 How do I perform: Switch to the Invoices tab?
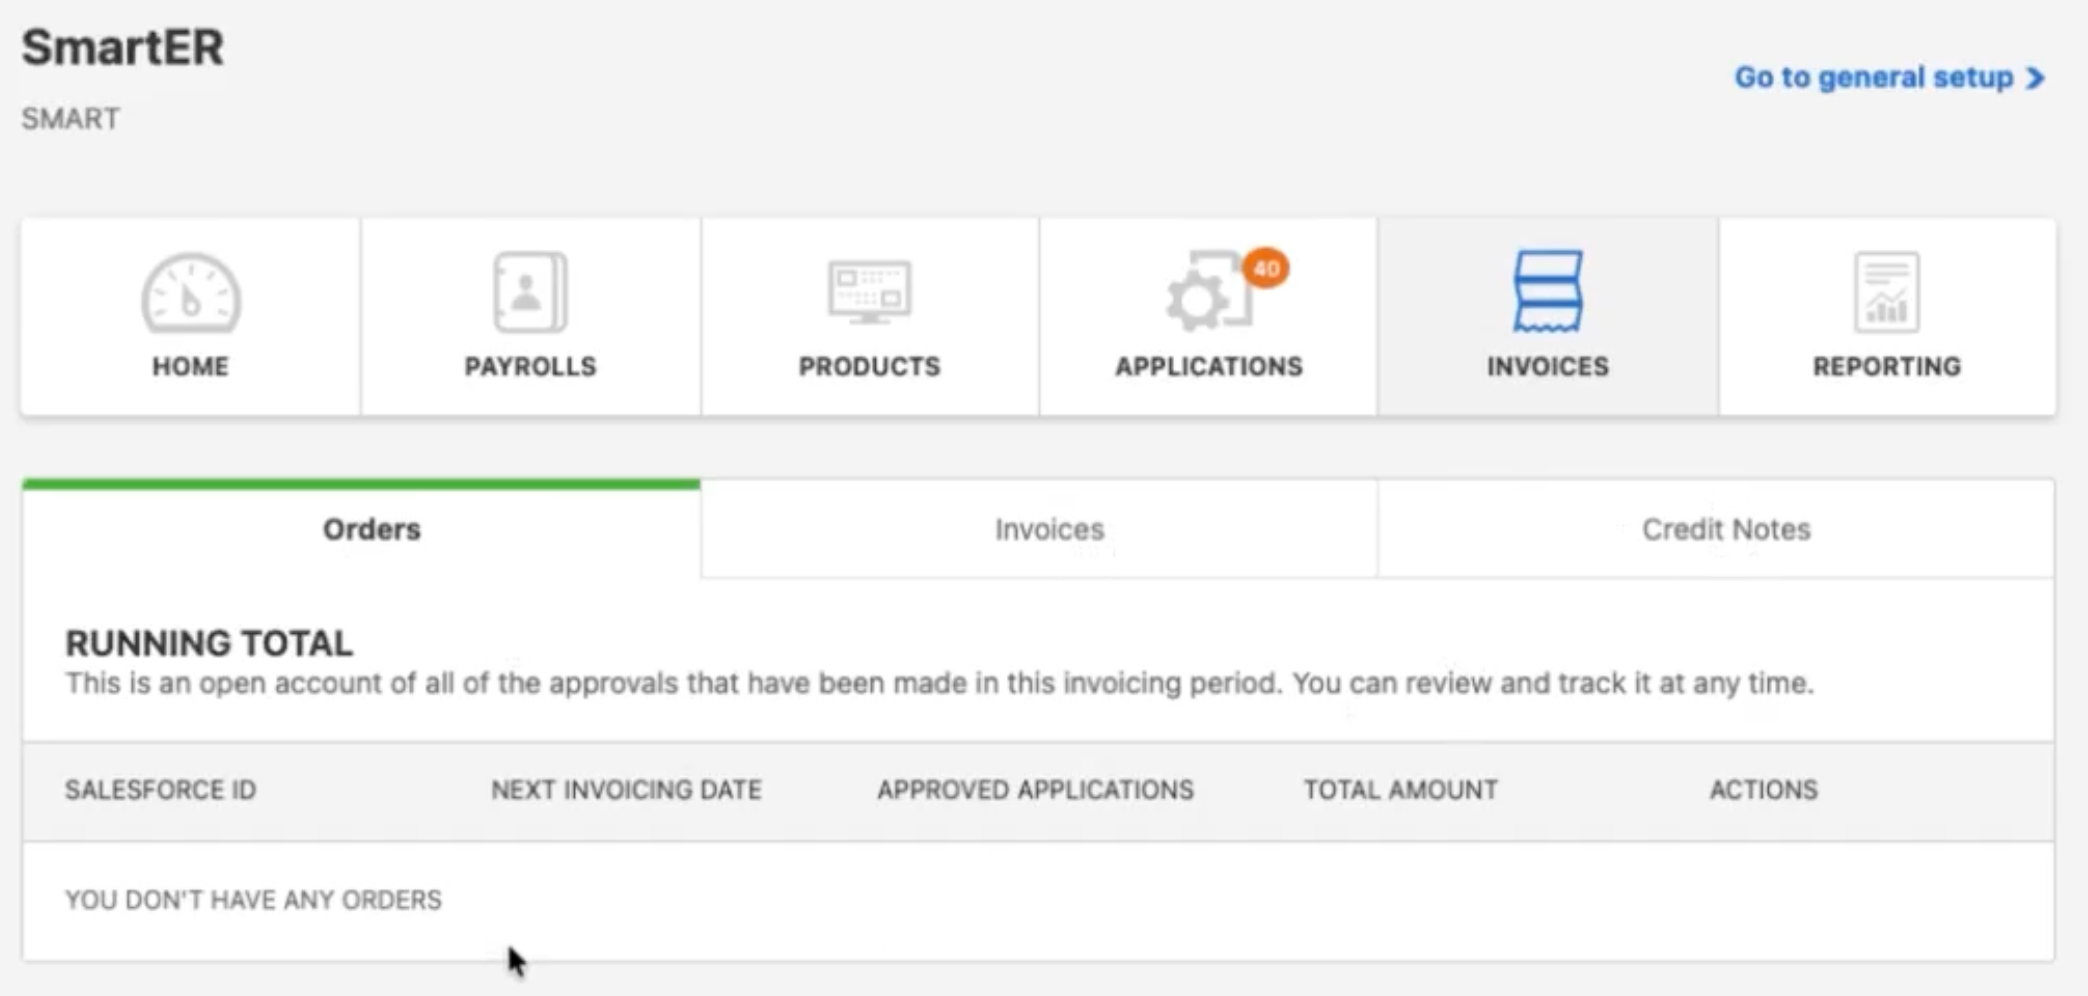click(x=1046, y=529)
